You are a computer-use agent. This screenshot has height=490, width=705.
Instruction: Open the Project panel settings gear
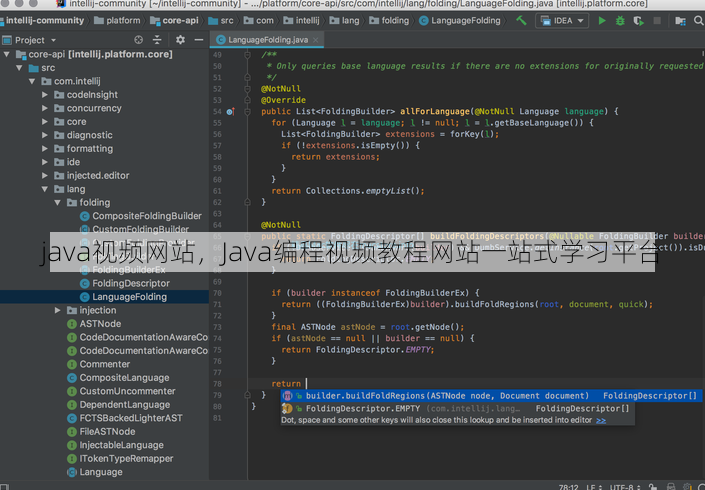coord(180,40)
